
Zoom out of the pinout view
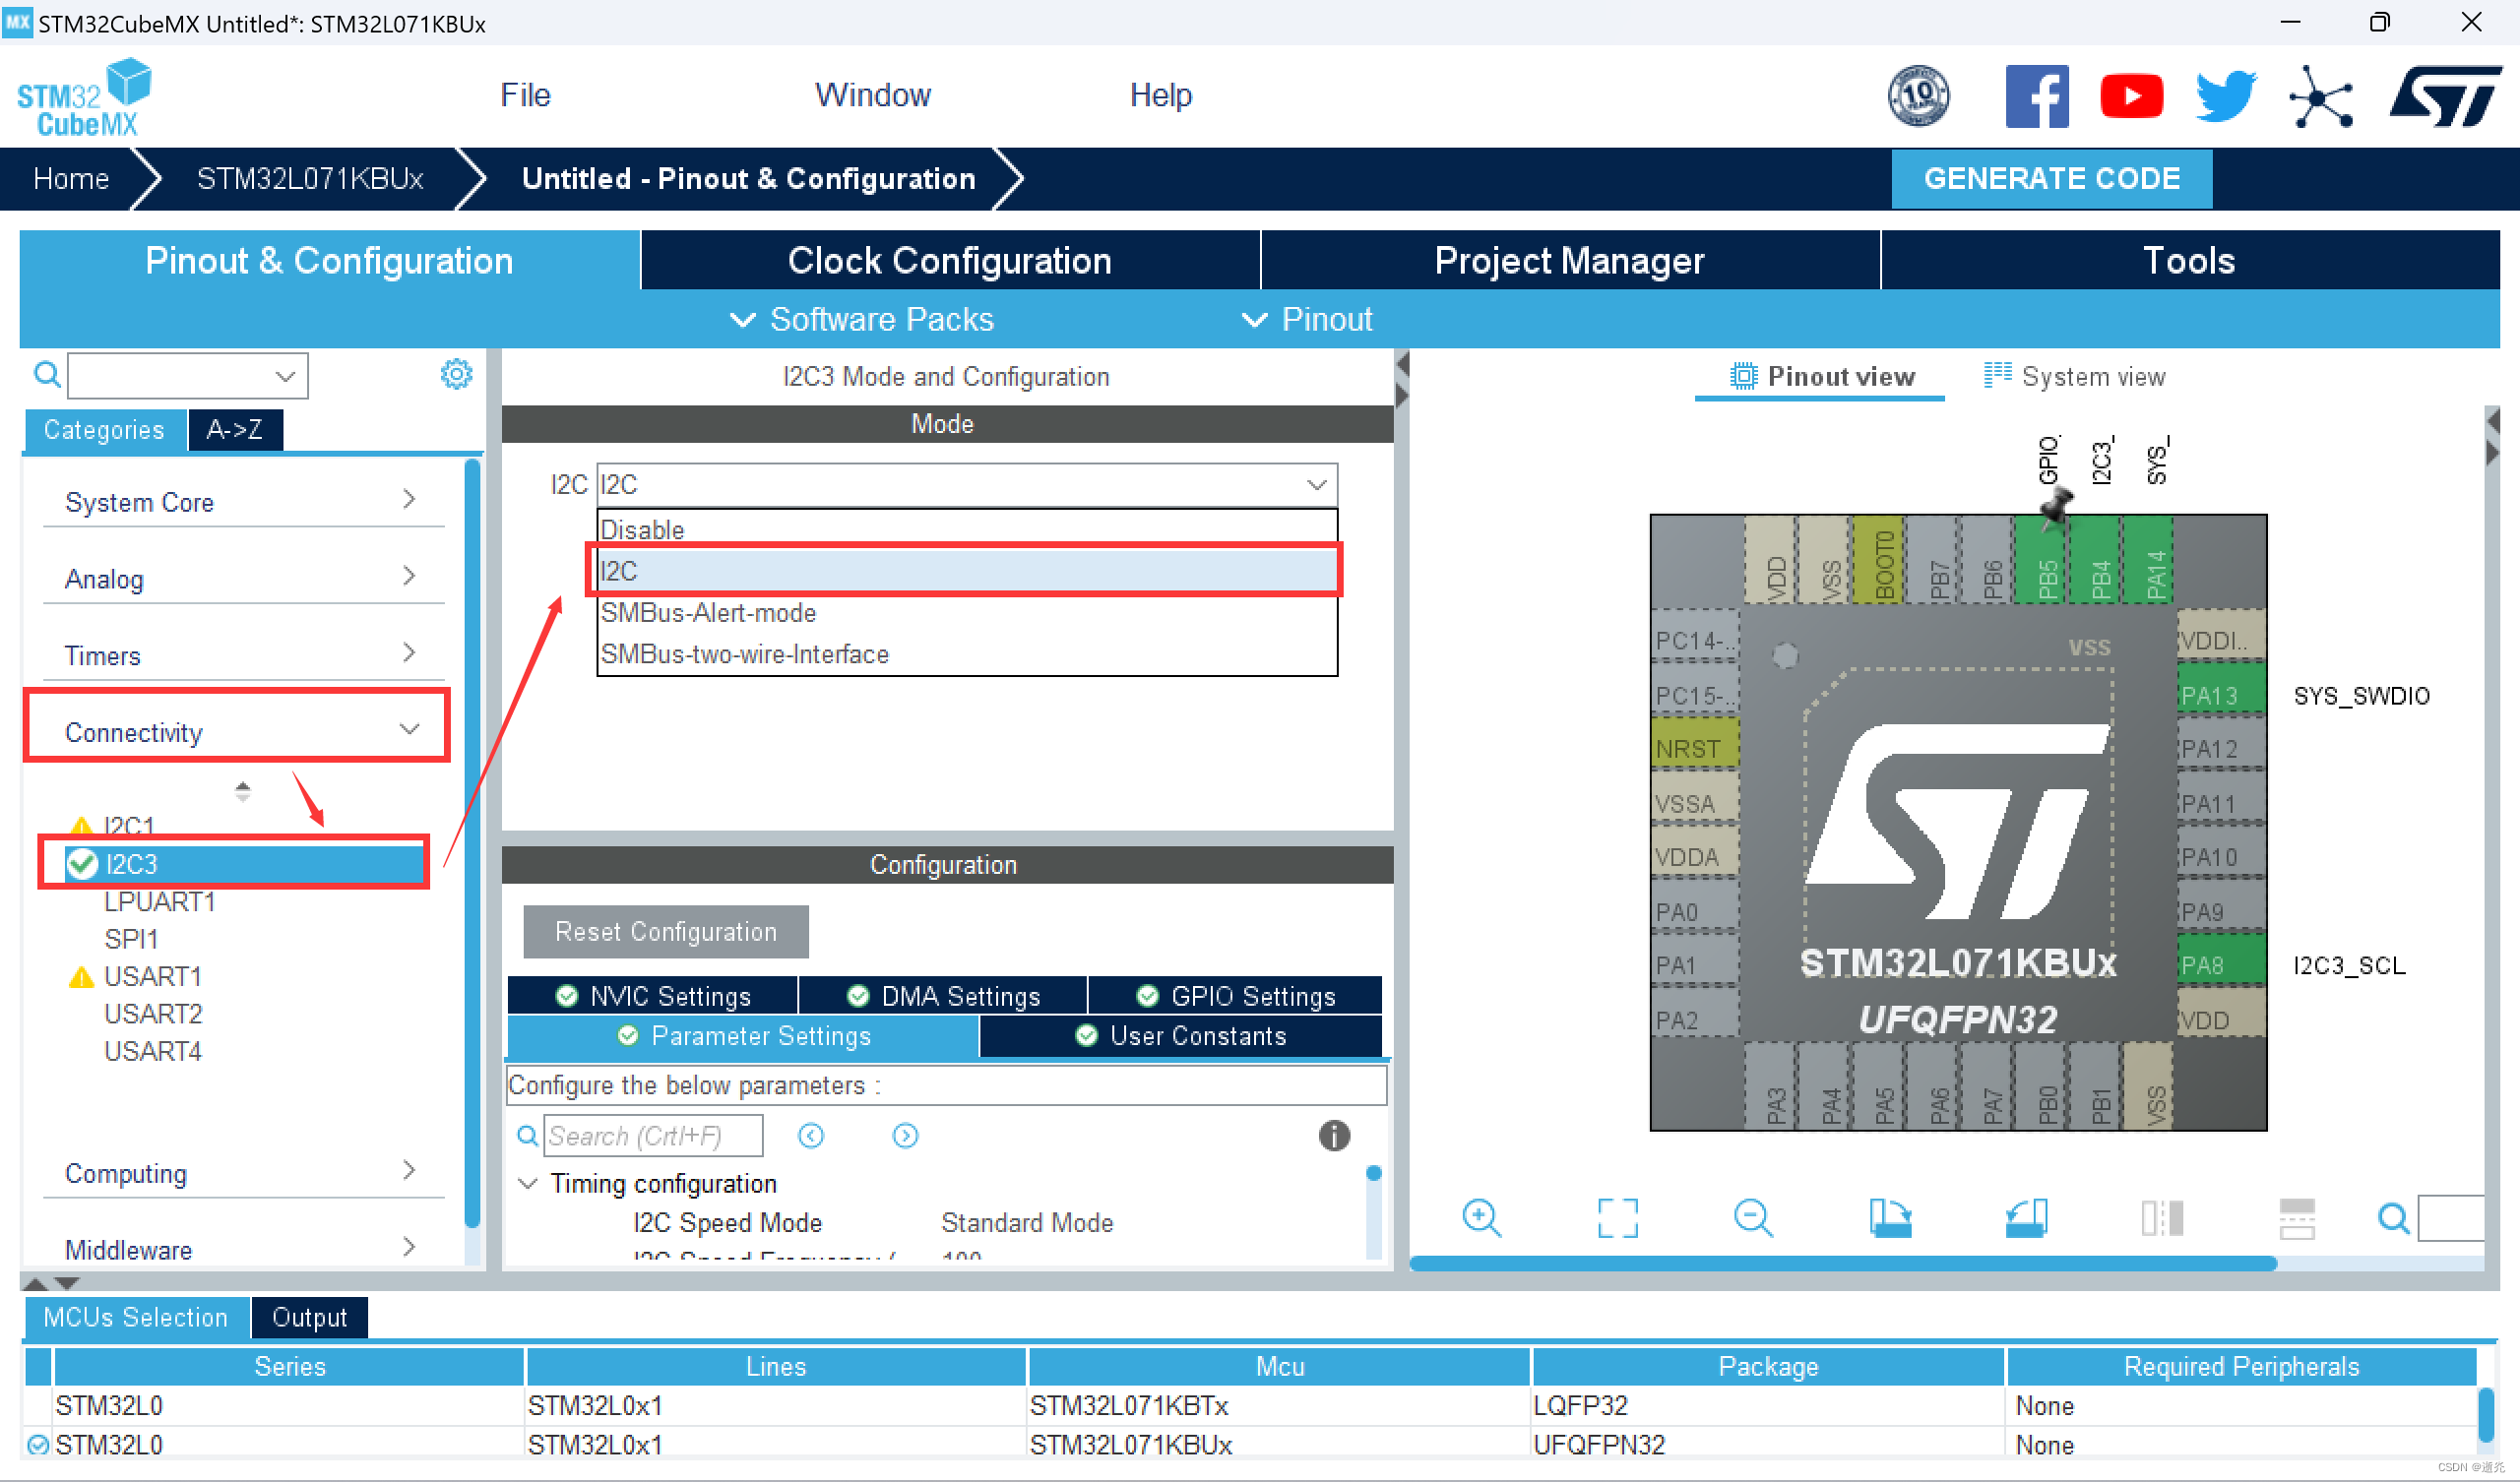coord(1753,1218)
